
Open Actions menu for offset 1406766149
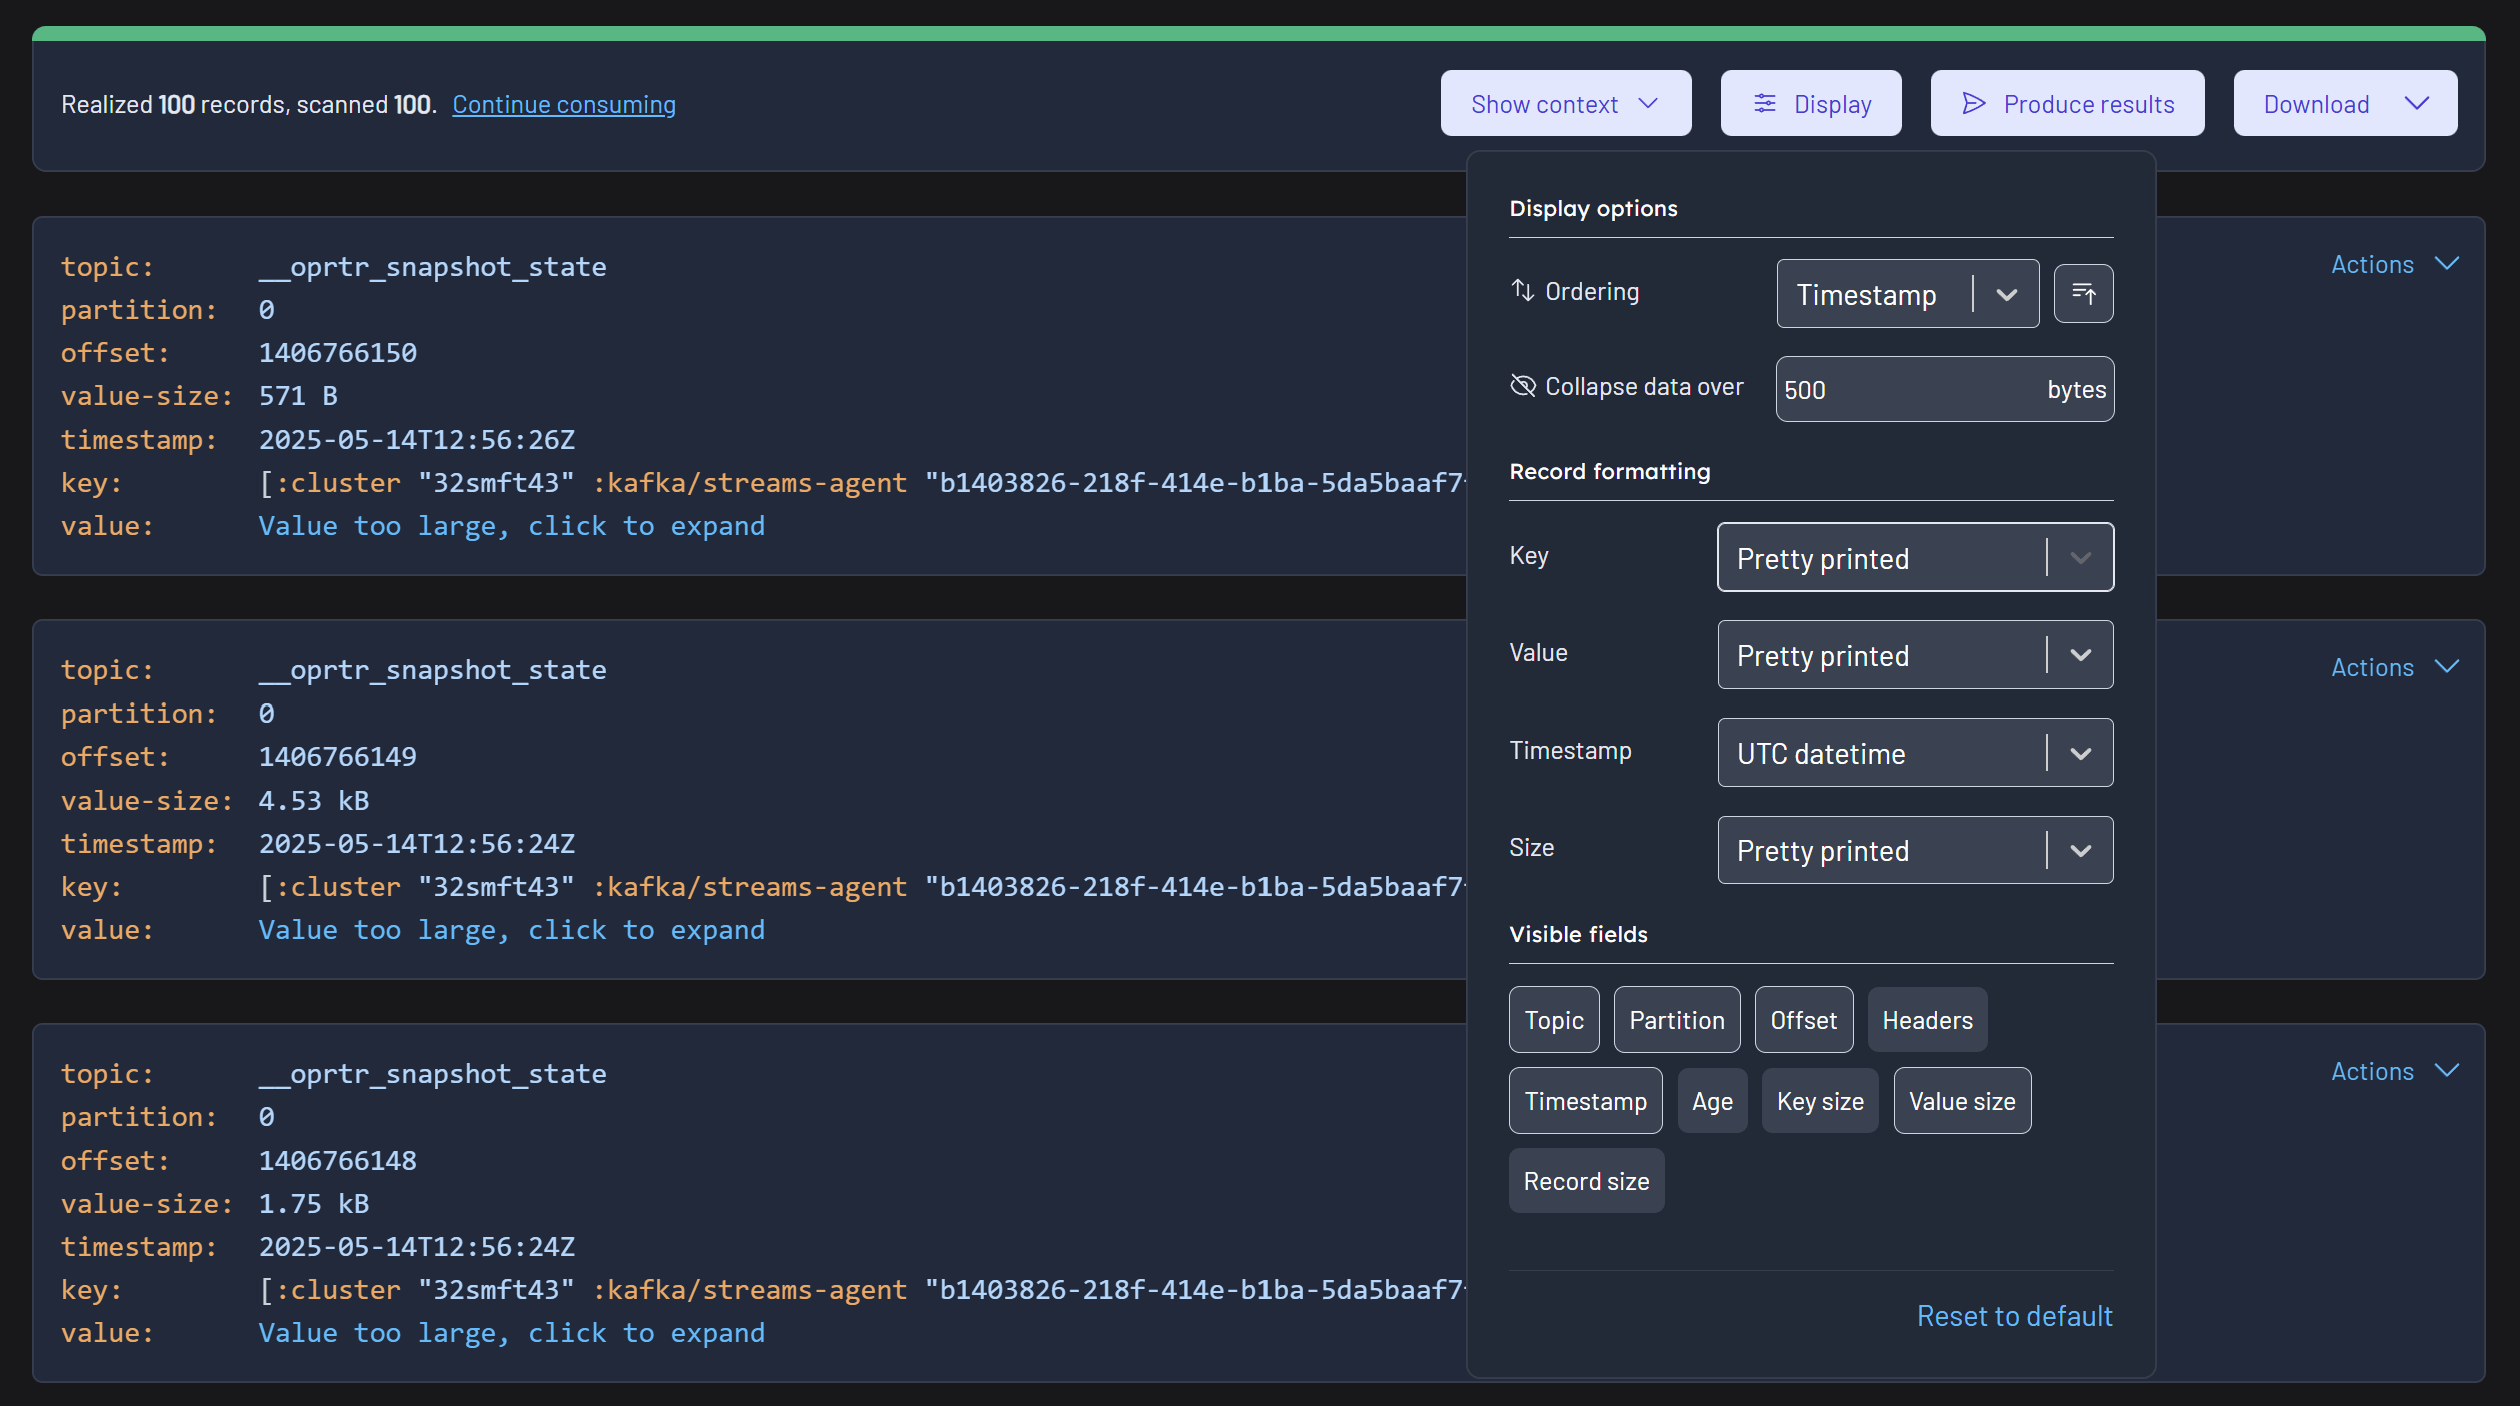(2394, 668)
